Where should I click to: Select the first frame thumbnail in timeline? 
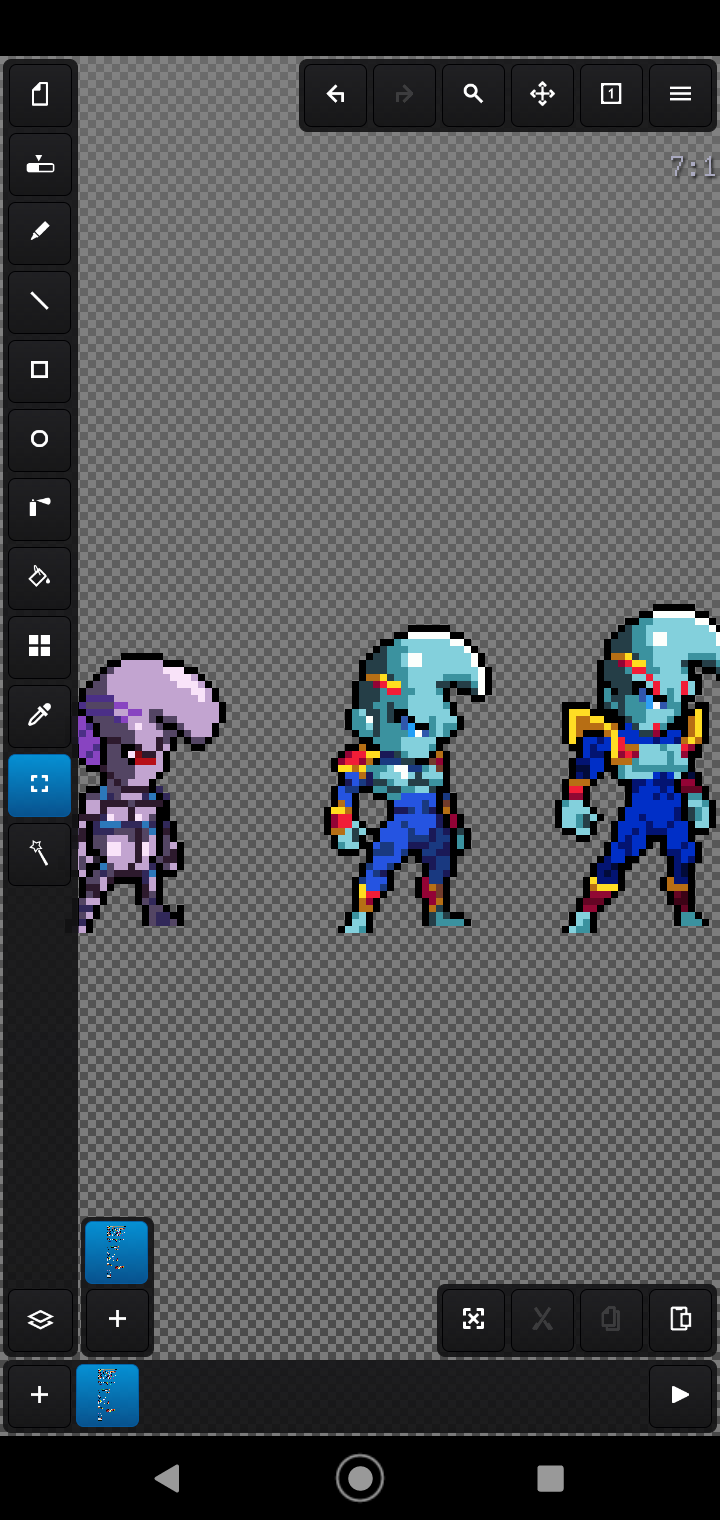pyautogui.click(x=108, y=1396)
